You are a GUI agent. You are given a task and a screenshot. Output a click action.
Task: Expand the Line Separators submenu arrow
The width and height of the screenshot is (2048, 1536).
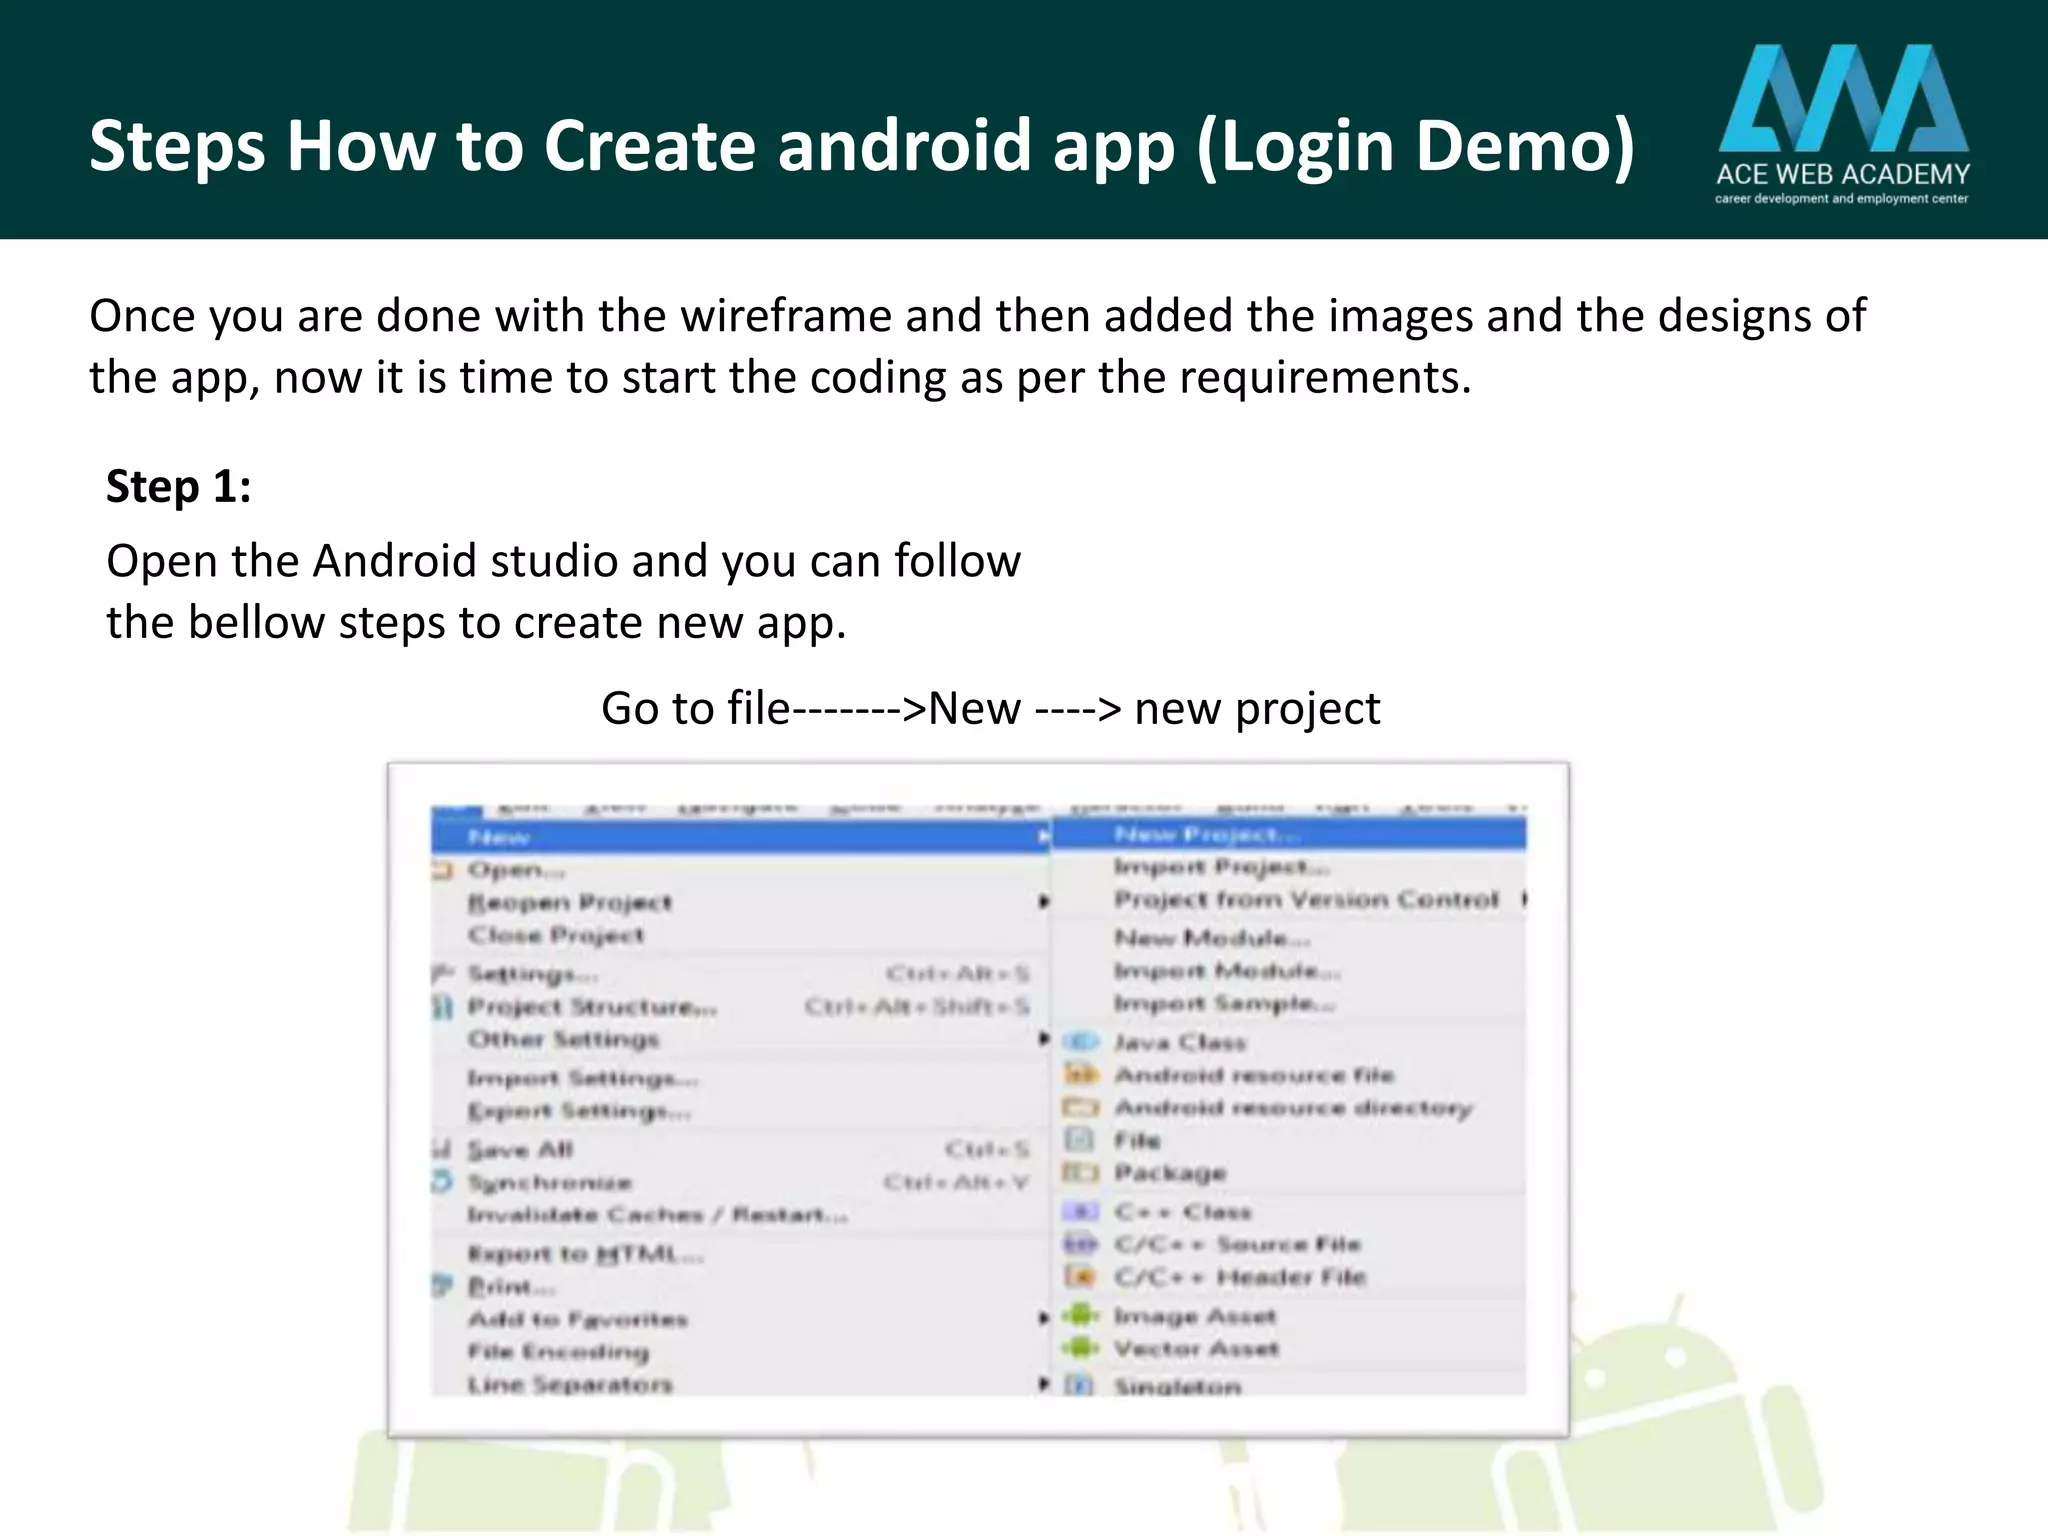tap(1043, 1384)
